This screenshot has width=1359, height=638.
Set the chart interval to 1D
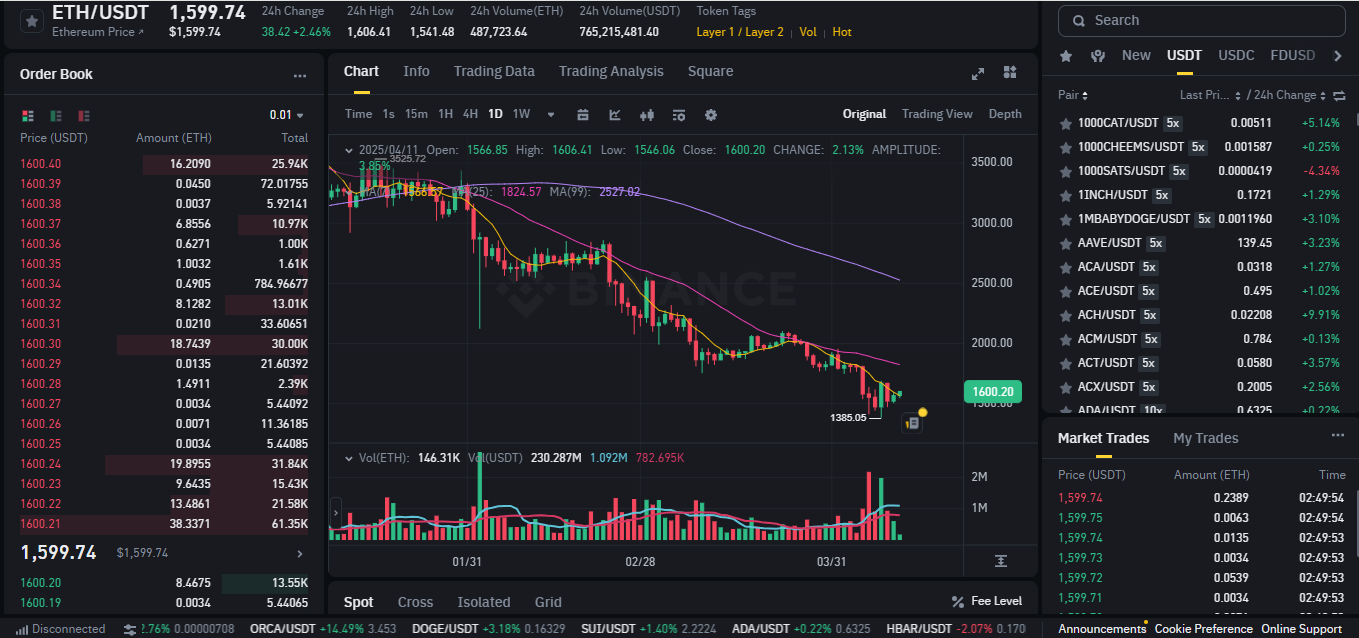coord(495,114)
